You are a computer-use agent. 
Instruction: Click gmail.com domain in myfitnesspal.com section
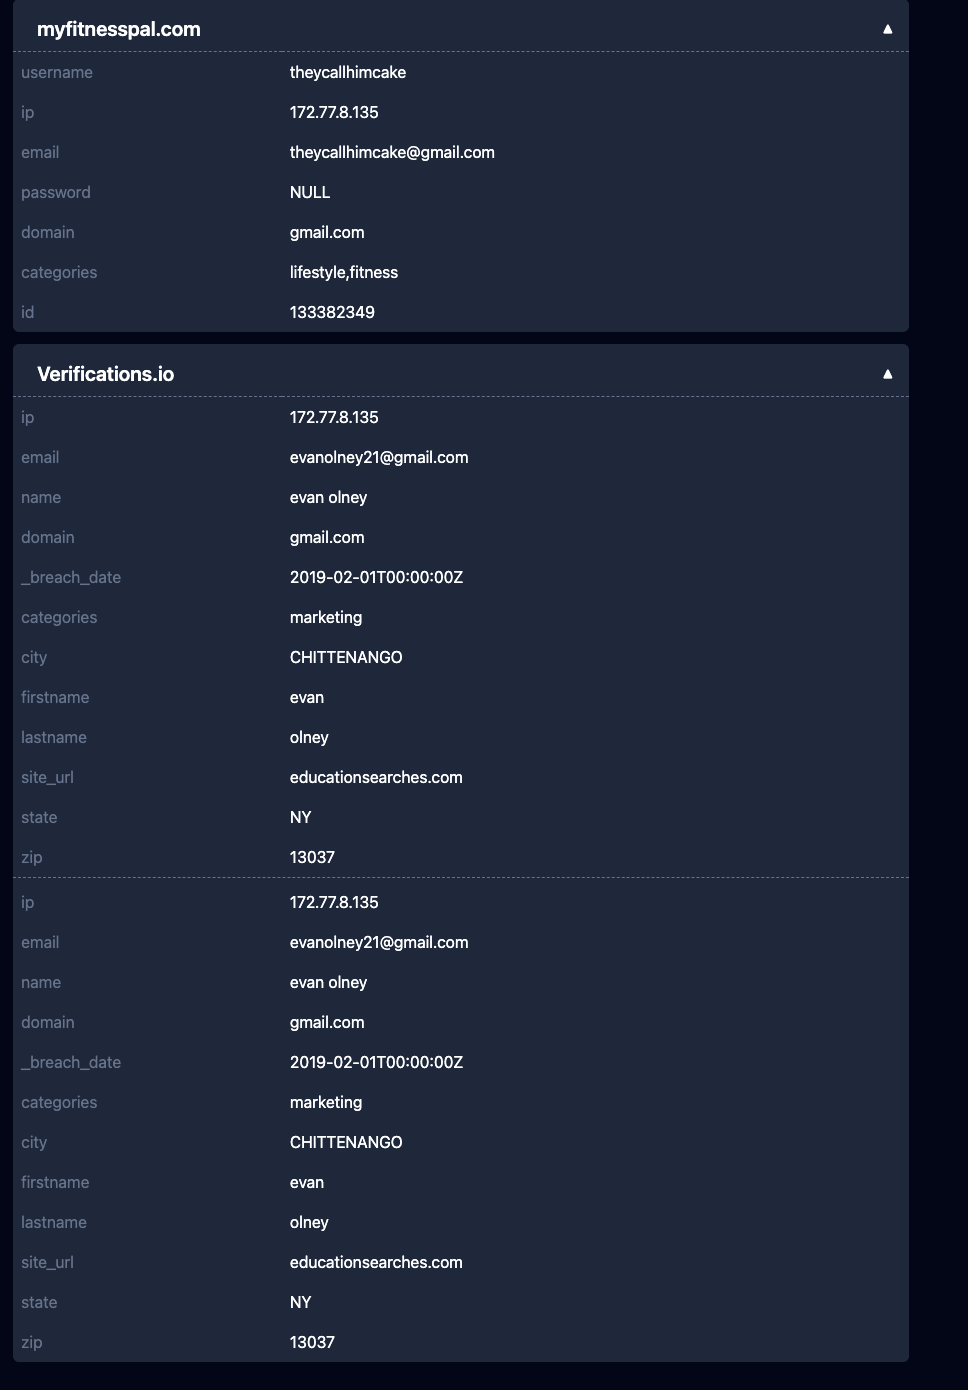[327, 232]
